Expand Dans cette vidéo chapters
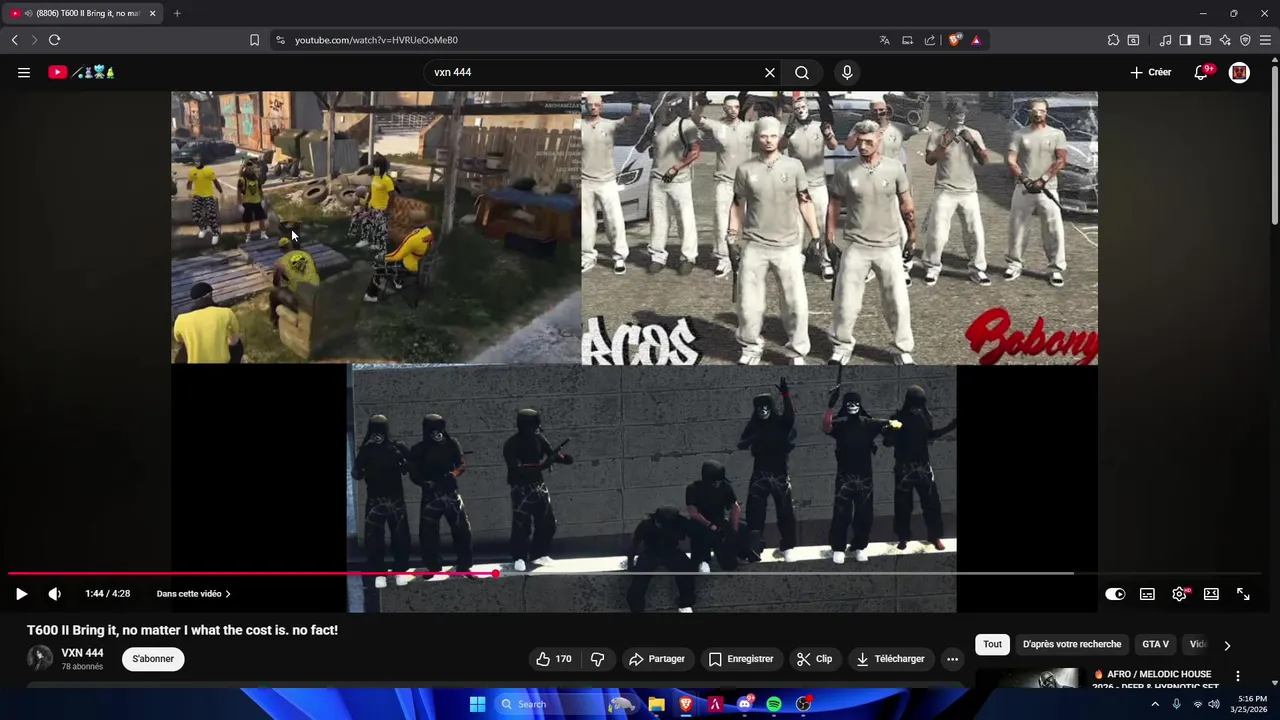 [x=193, y=594]
